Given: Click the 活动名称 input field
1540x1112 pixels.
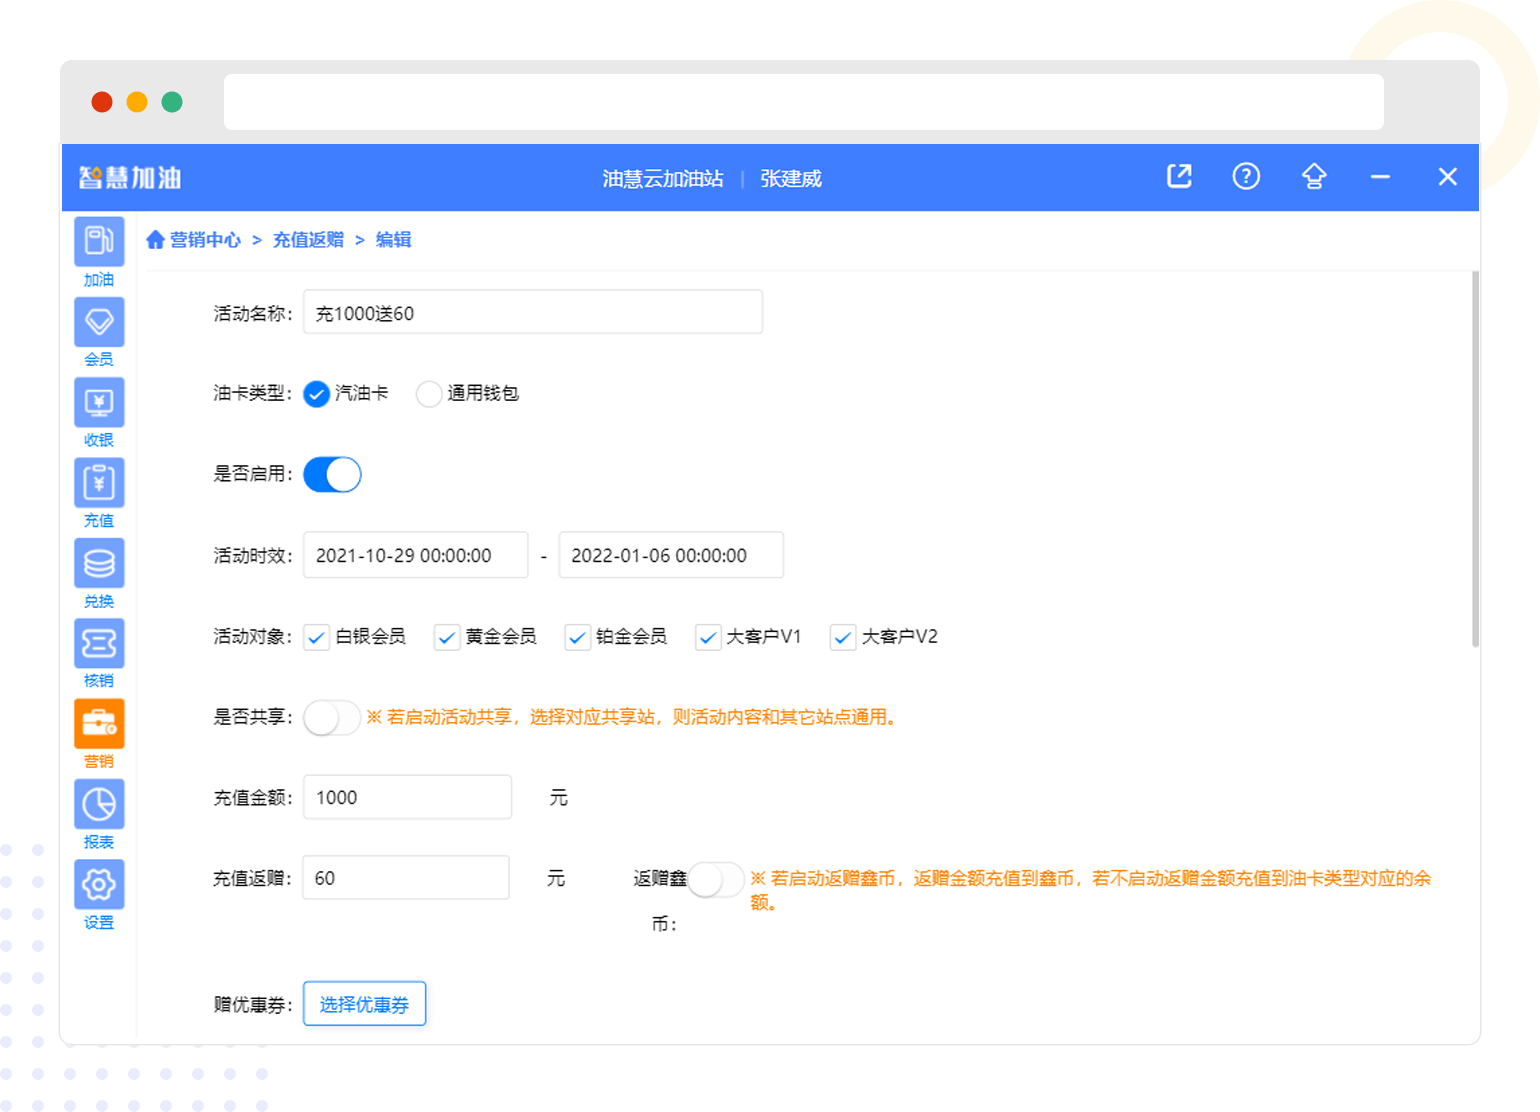Looking at the screenshot, I should pyautogui.click(x=533, y=312).
